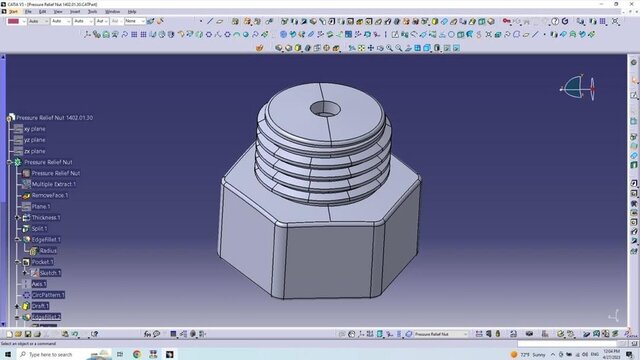Select the Radius parameter under EdgeFillet.1
This screenshot has height=360, width=640.
click(48, 251)
